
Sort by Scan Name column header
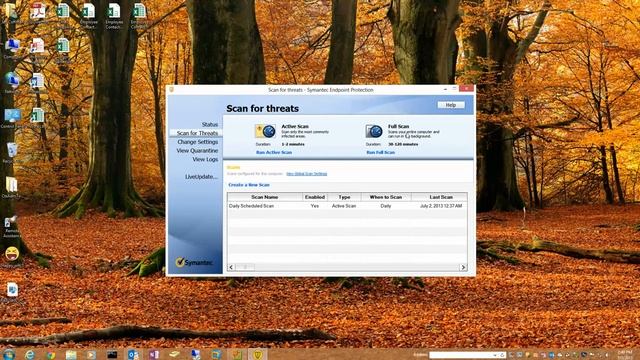pos(264,197)
